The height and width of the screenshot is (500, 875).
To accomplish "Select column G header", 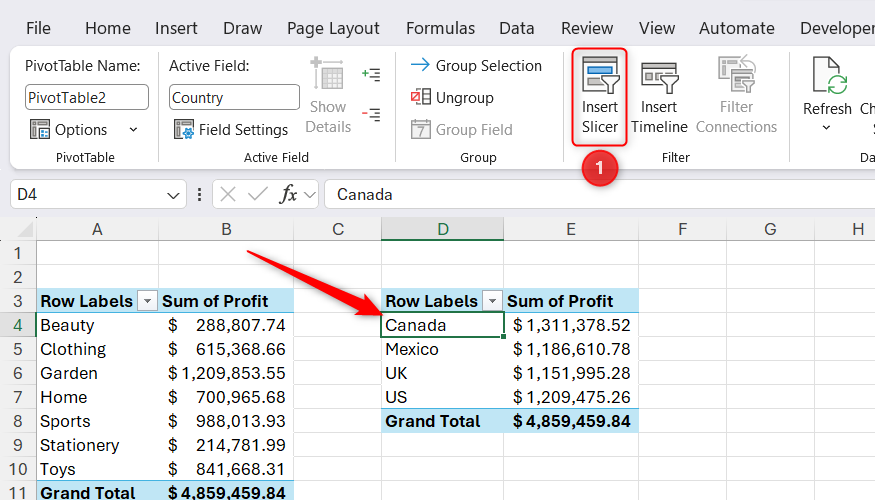I will (770, 229).
